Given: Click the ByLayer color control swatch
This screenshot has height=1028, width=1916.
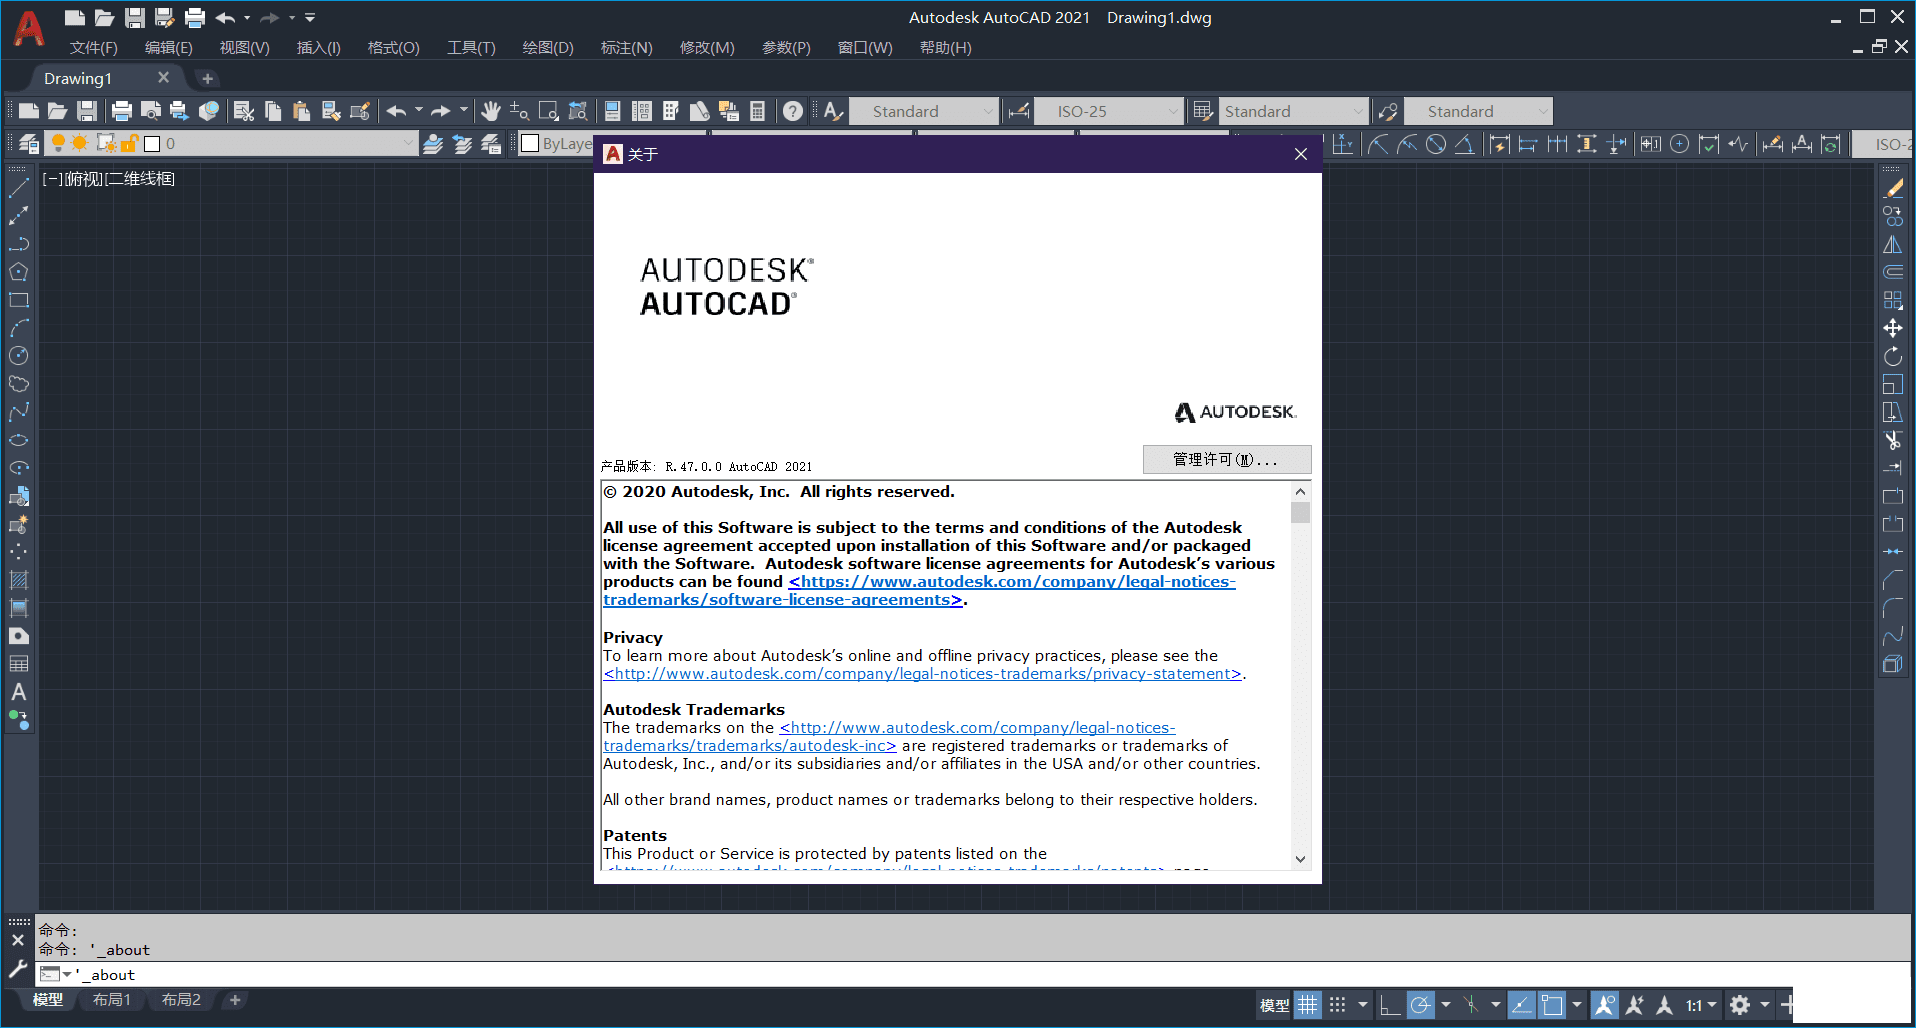Looking at the screenshot, I should click(x=530, y=144).
